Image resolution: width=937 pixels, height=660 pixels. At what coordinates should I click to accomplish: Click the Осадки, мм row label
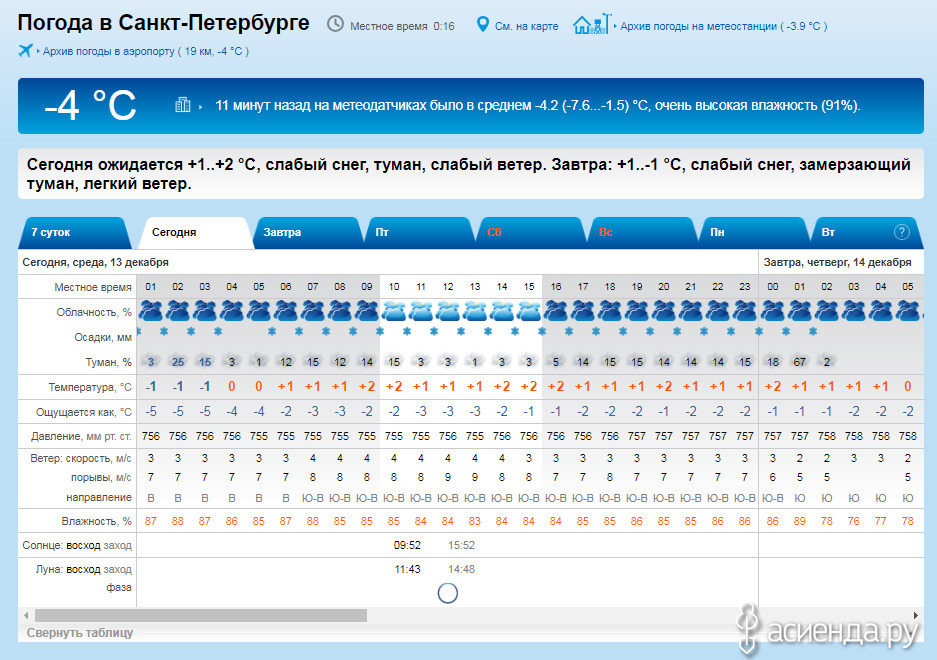tap(103, 338)
